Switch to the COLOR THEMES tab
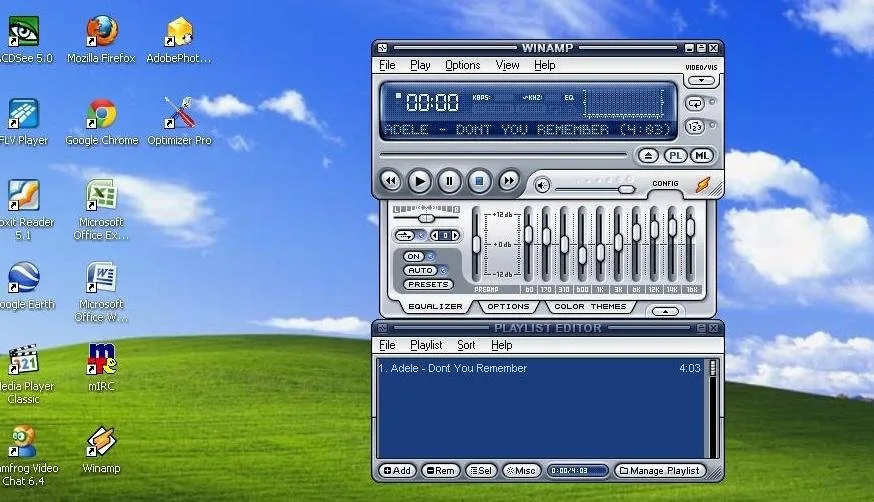 coord(590,306)
